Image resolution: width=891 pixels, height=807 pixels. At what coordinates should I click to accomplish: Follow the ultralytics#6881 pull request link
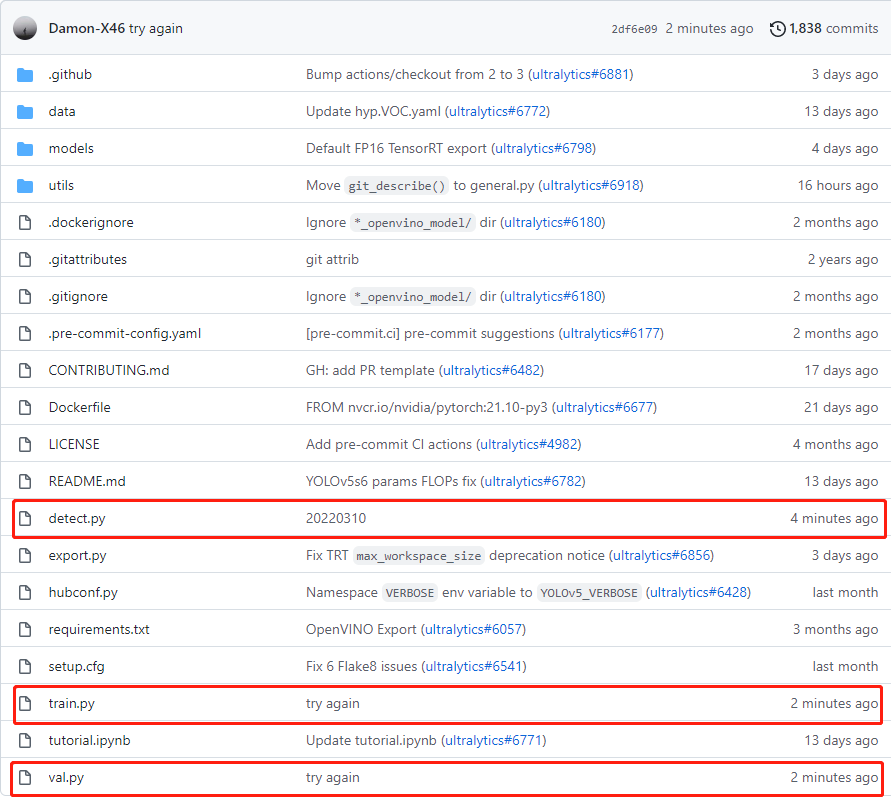point(581,74)
